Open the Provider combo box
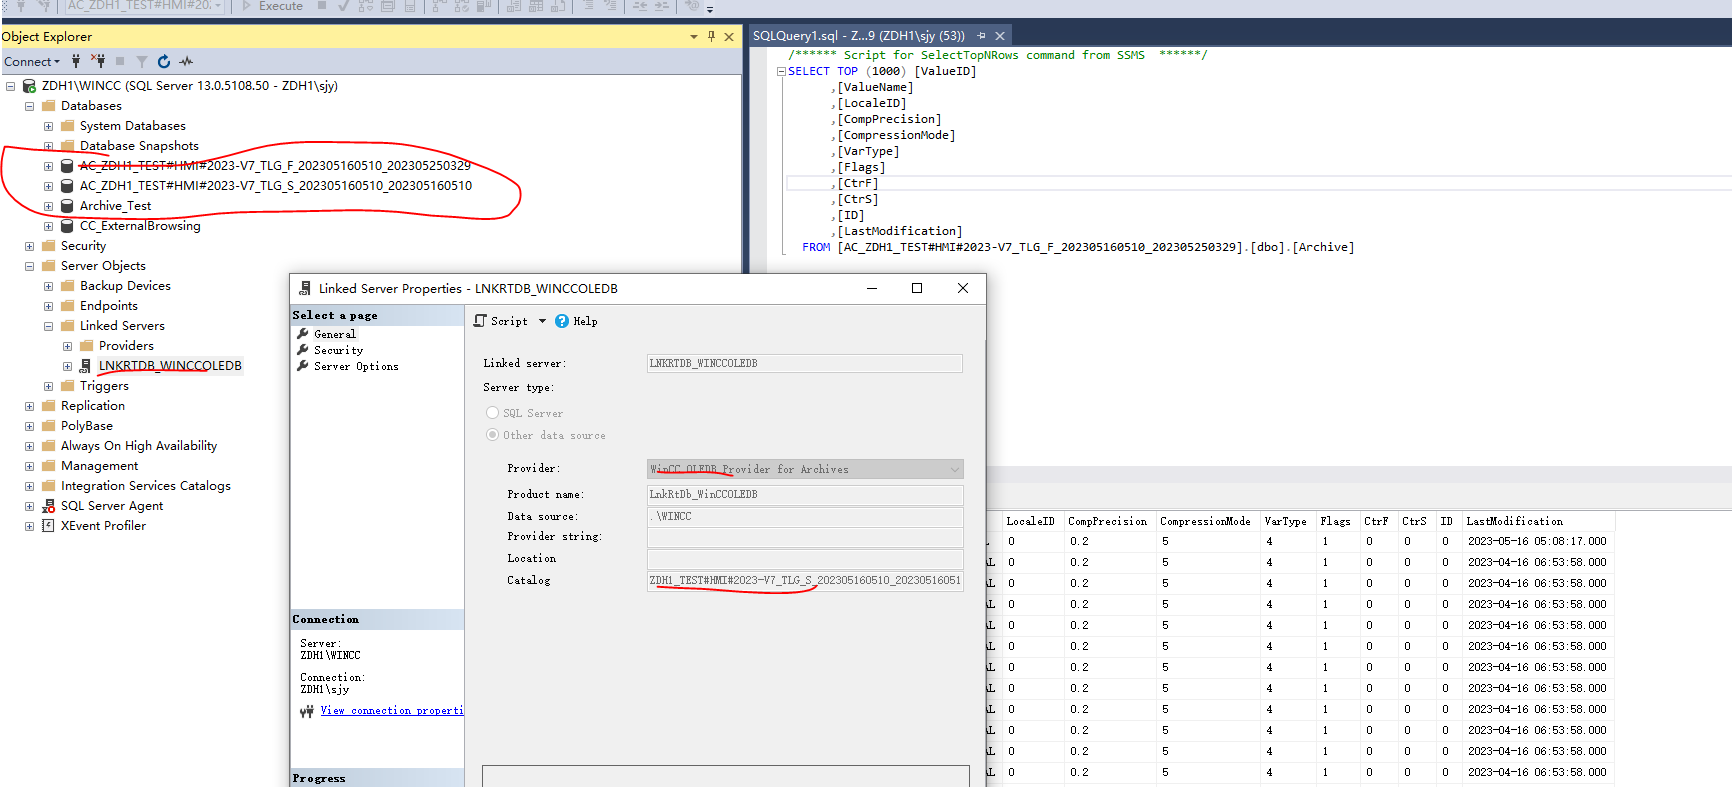The width and height of the screenshot is (1732, 787). point(804,469)
